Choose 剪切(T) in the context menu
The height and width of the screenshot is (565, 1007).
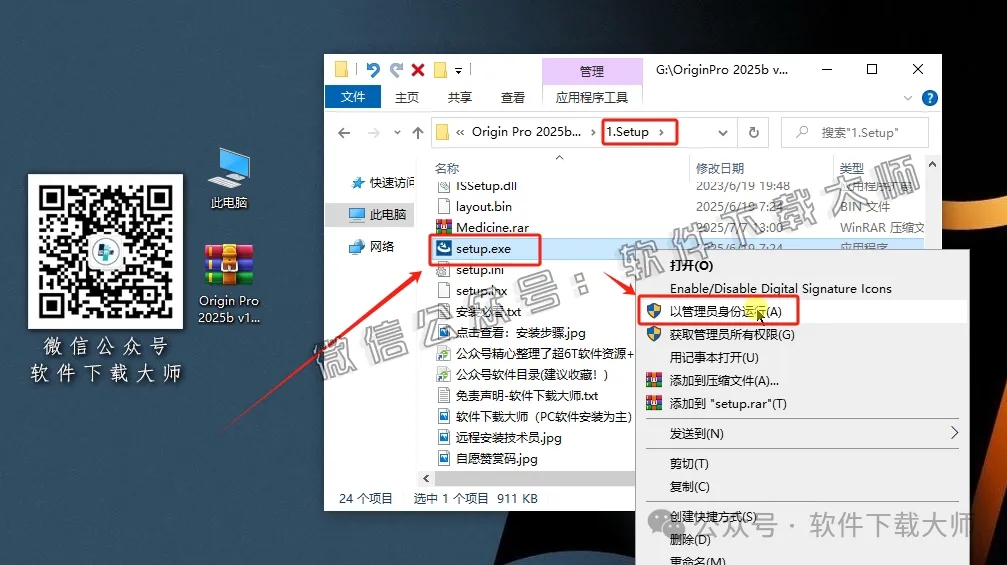[x=688, y=464]
